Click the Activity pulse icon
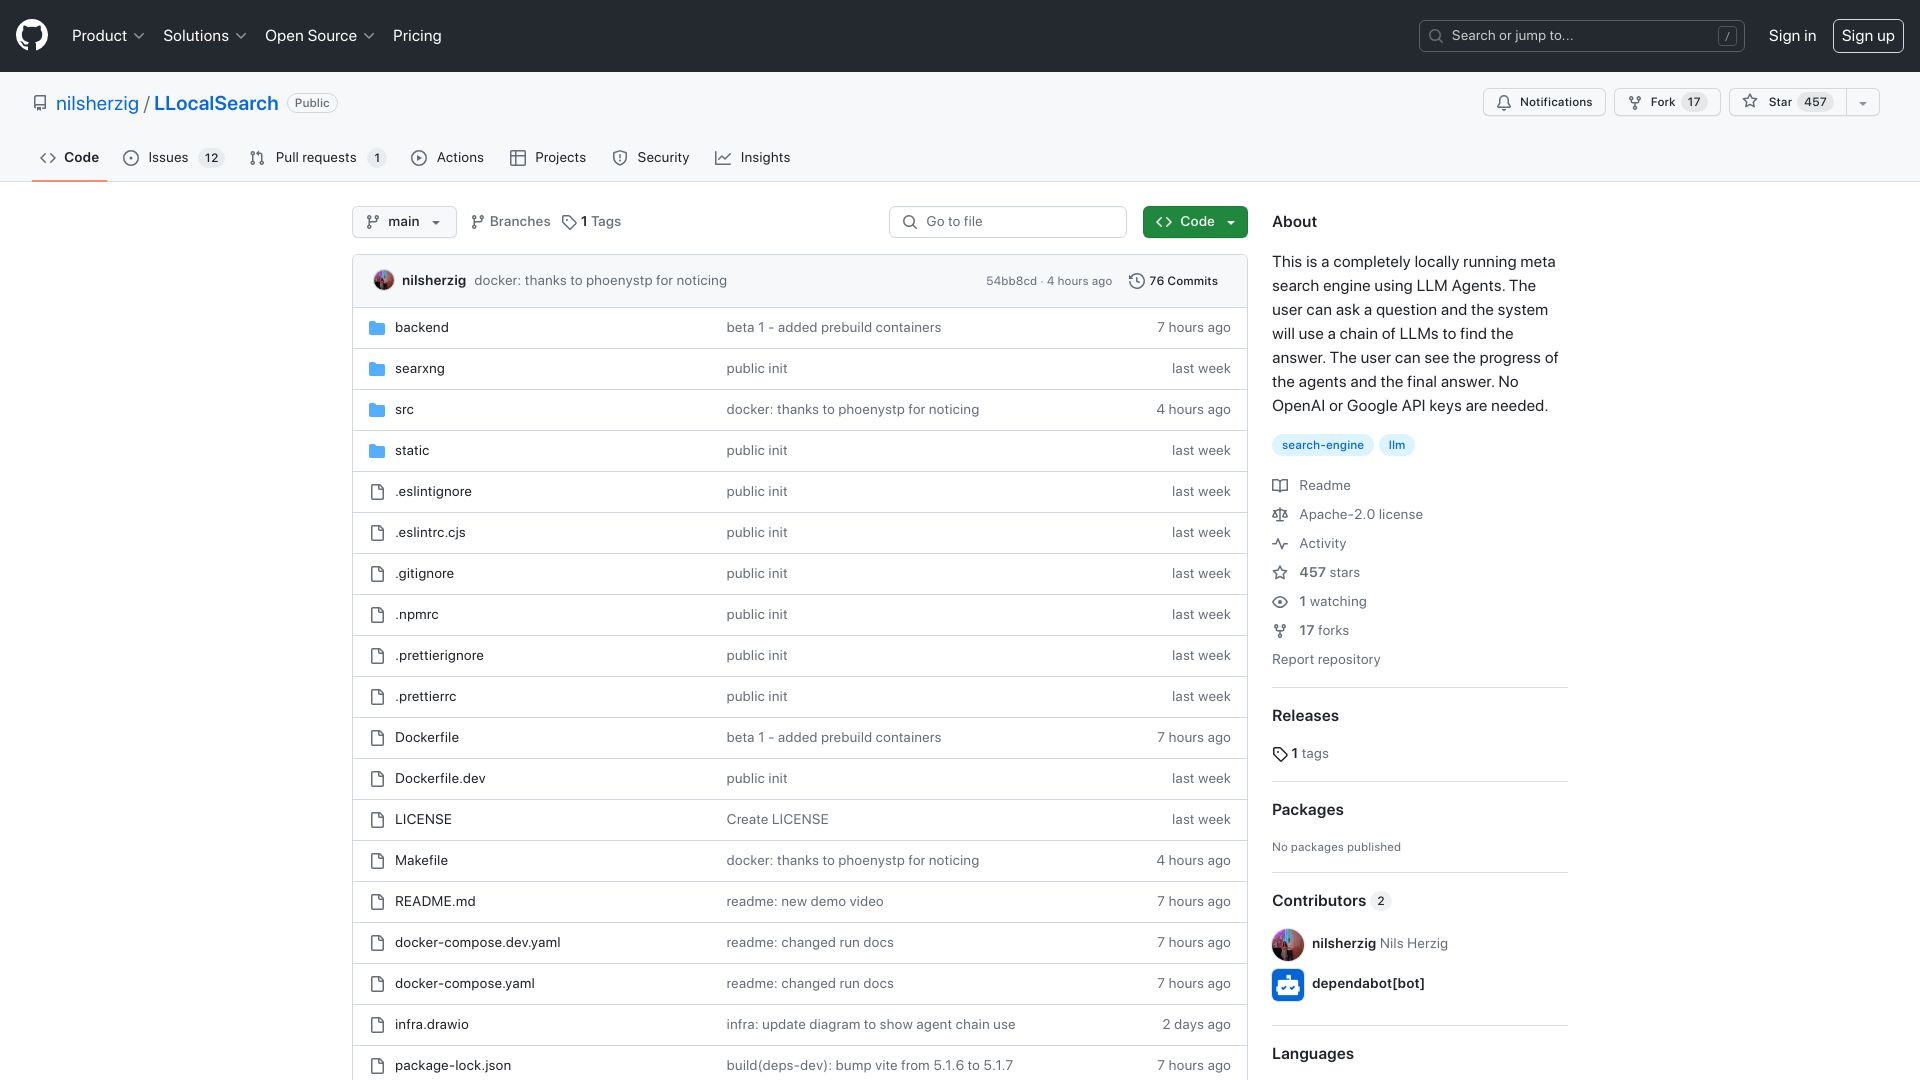Image resolution: width=1920 pixels, height=1080 pixels. [1280, 544]
